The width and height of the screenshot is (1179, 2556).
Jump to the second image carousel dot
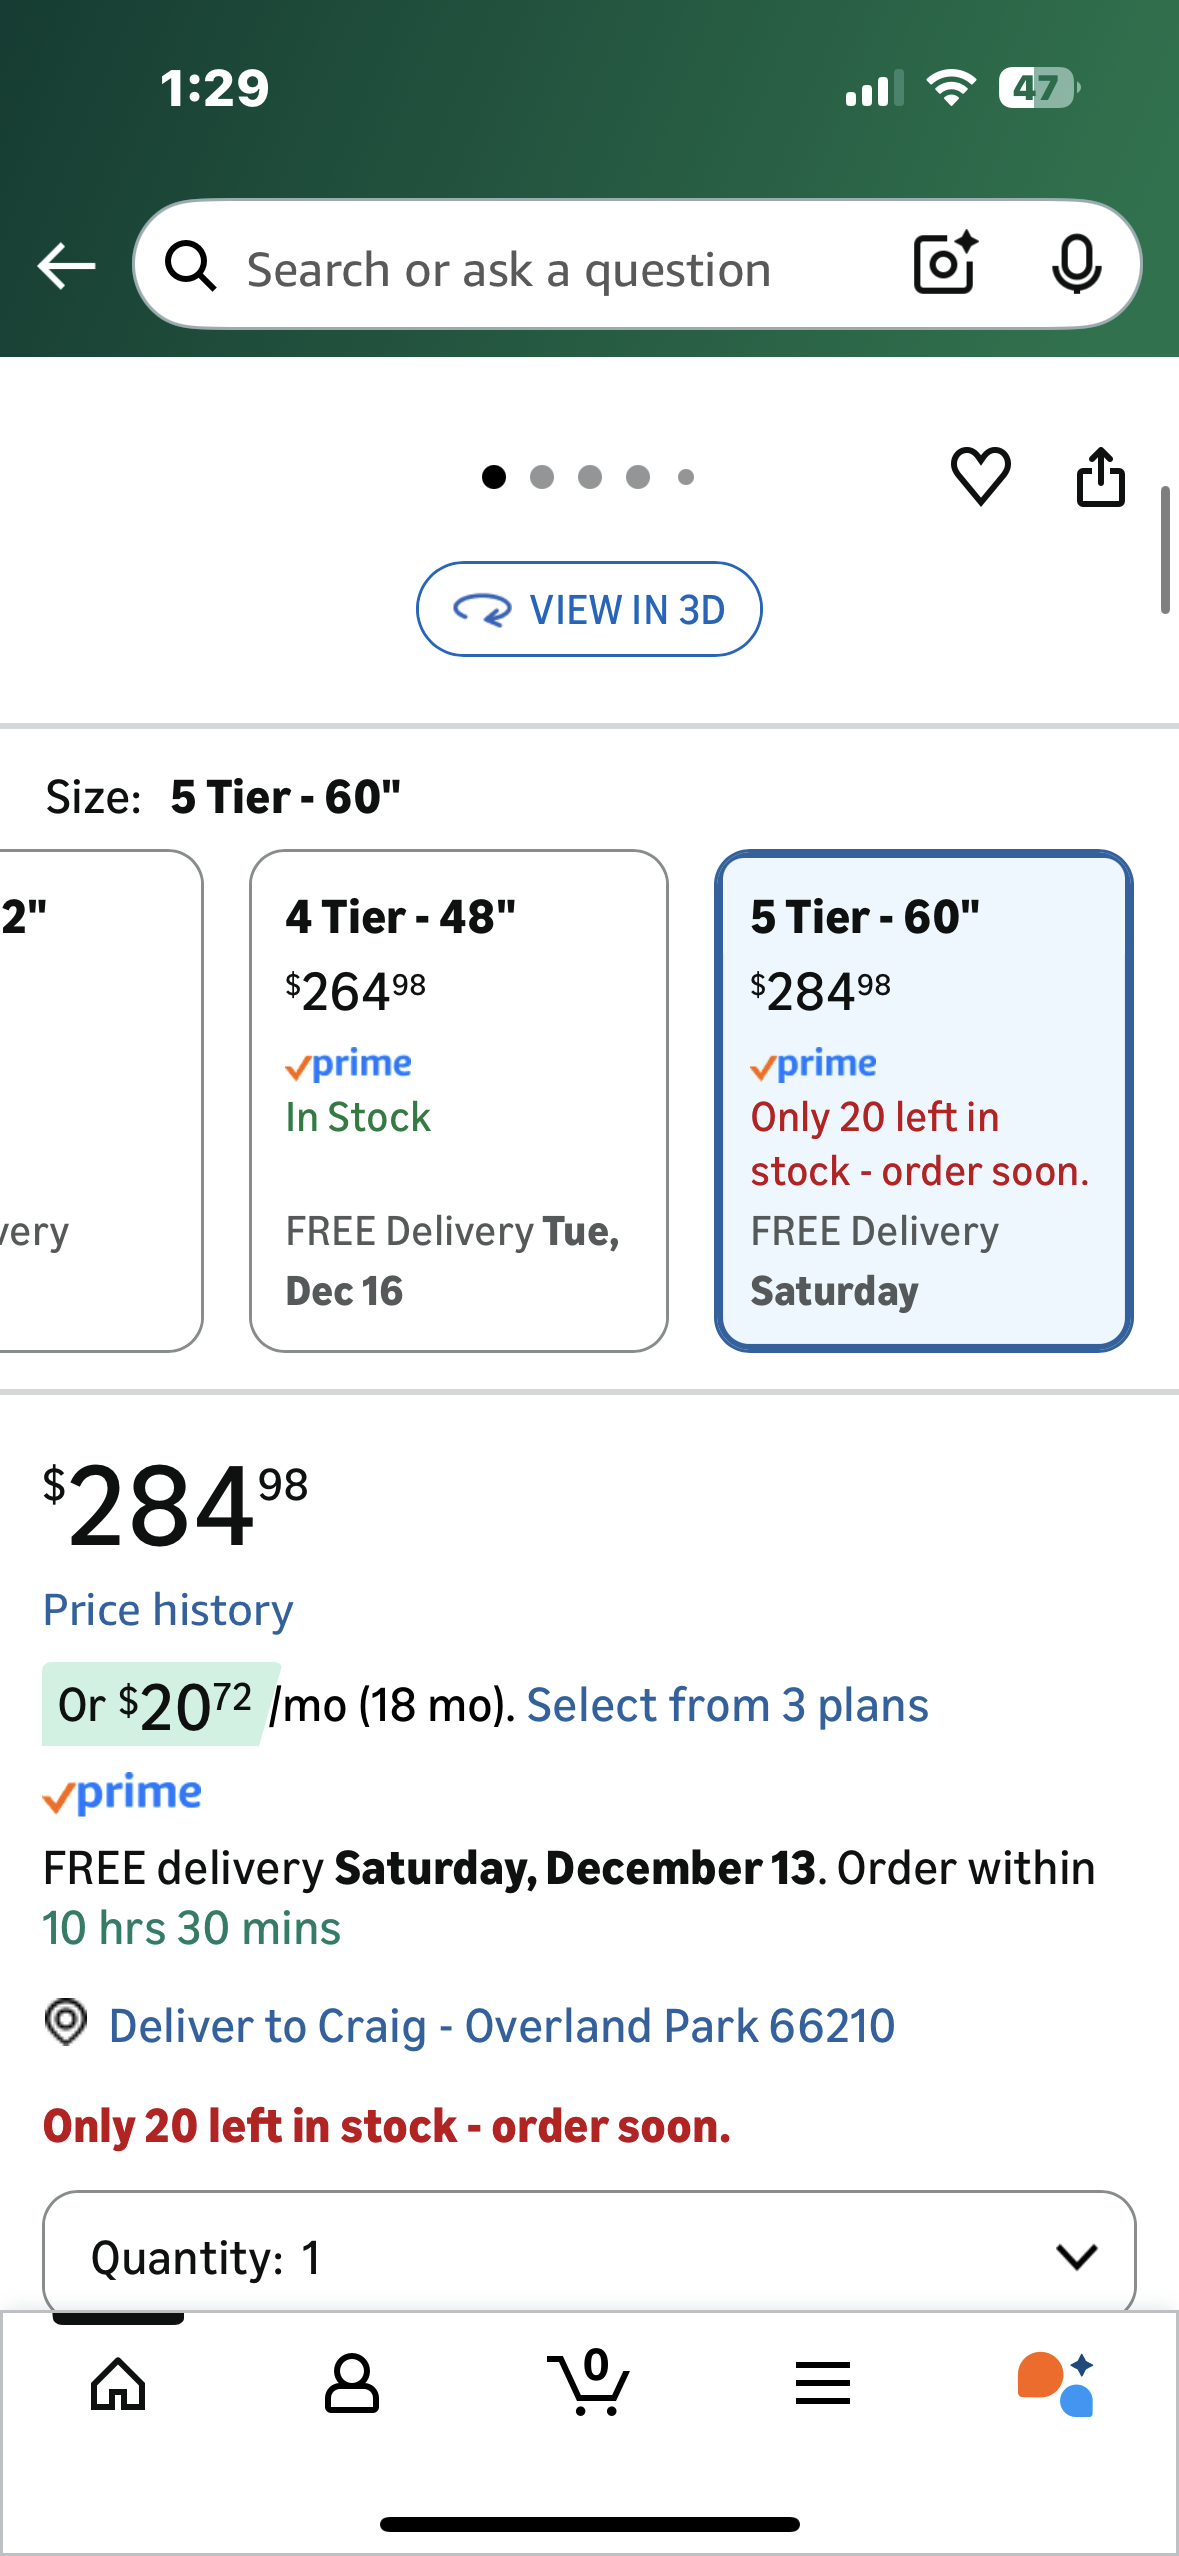[542, 477]
